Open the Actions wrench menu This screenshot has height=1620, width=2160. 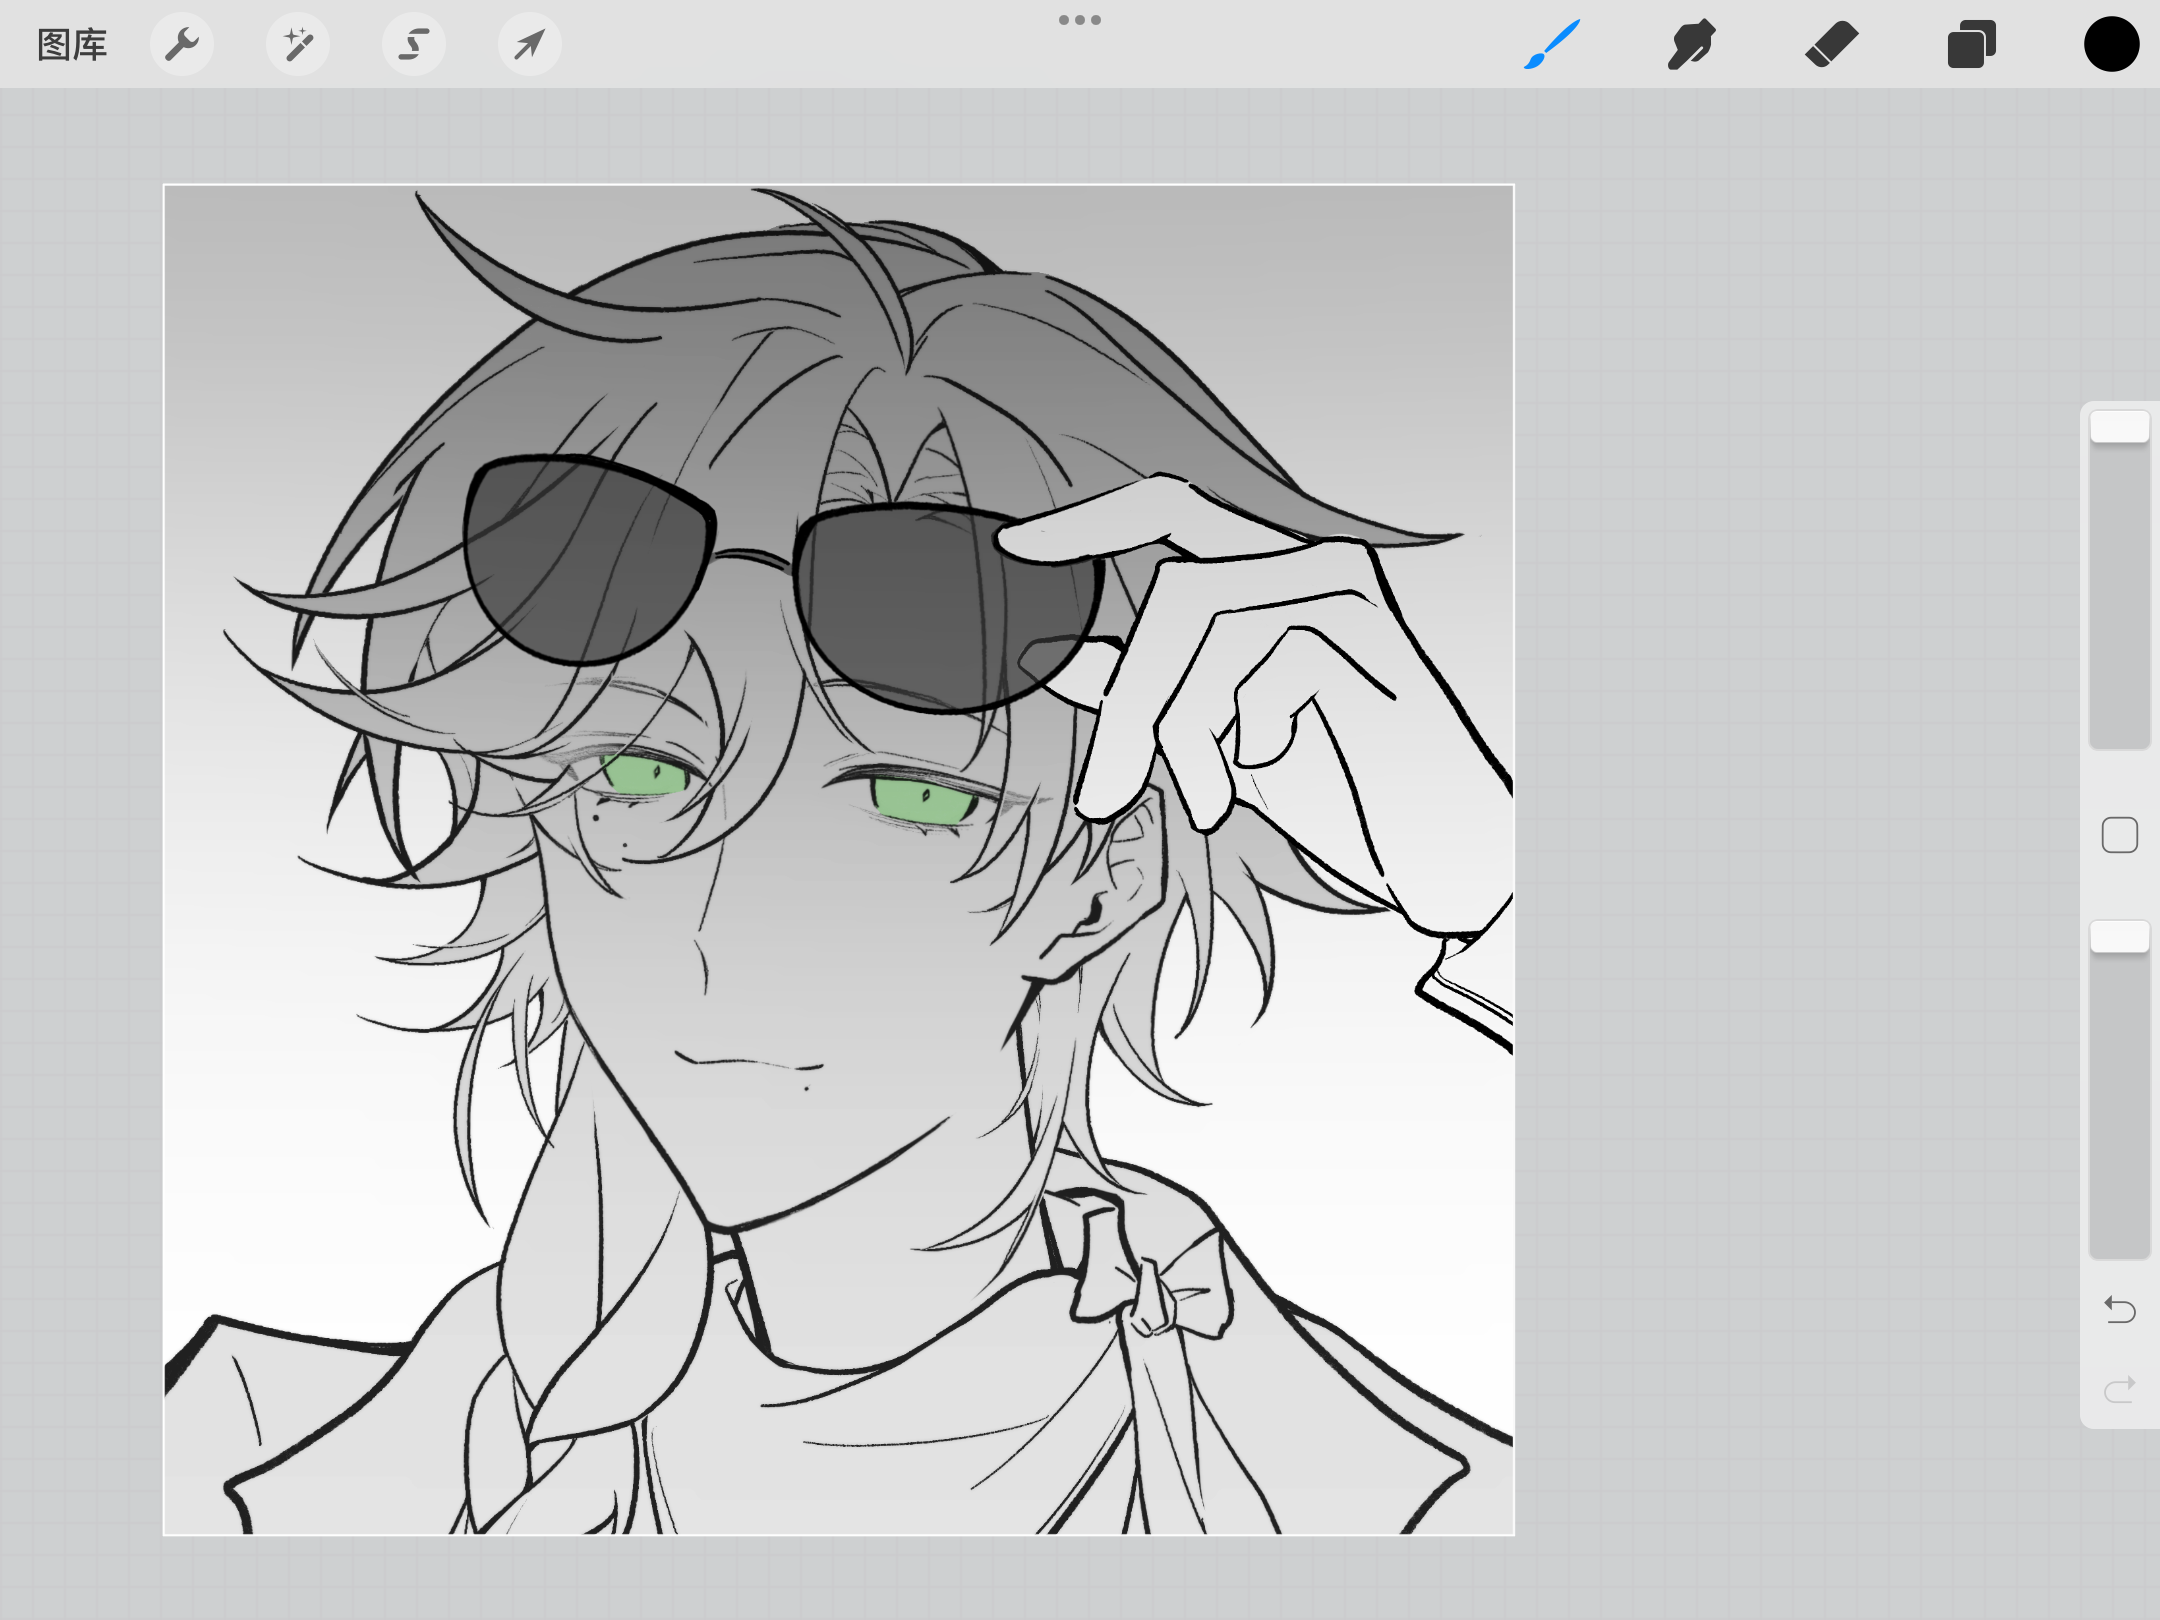pos(182,45)
